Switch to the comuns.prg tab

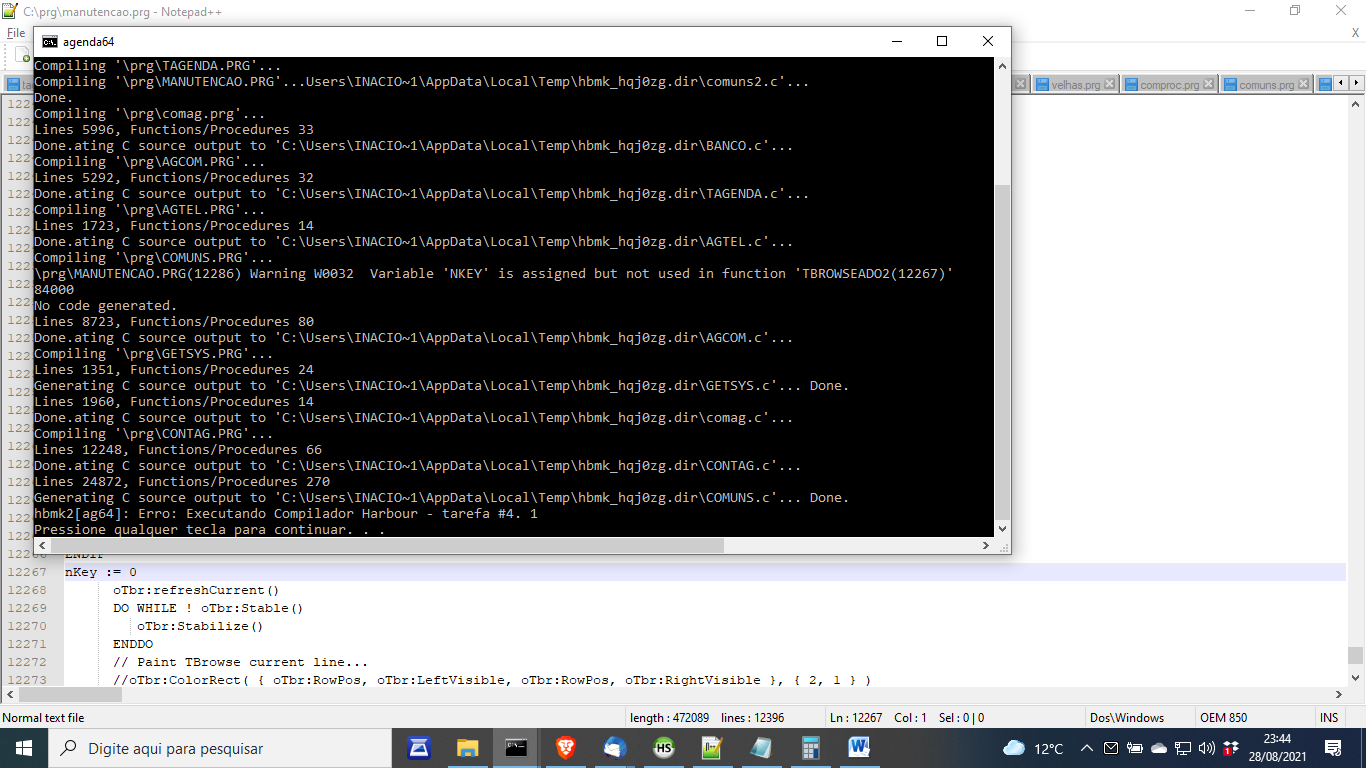coord(1266,85)
